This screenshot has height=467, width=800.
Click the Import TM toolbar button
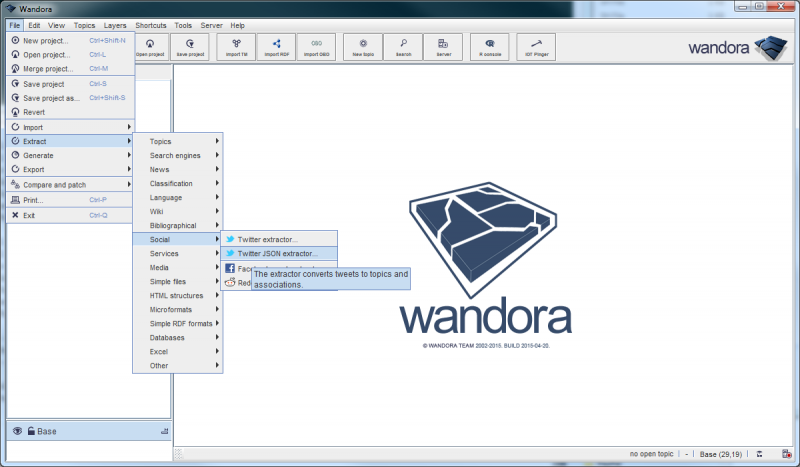tap(236, 46)
